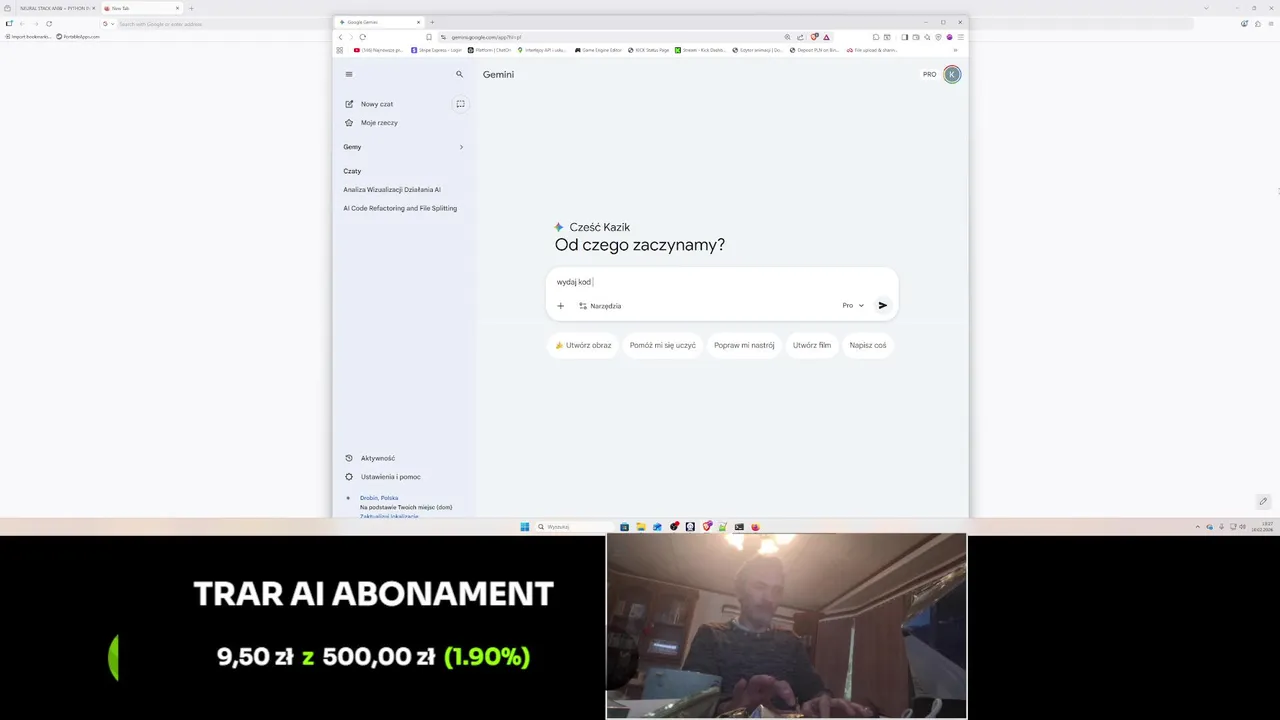Send the prompt with the arrow icon
Viewport: 1280px width, 720px height.
(883, 306)
